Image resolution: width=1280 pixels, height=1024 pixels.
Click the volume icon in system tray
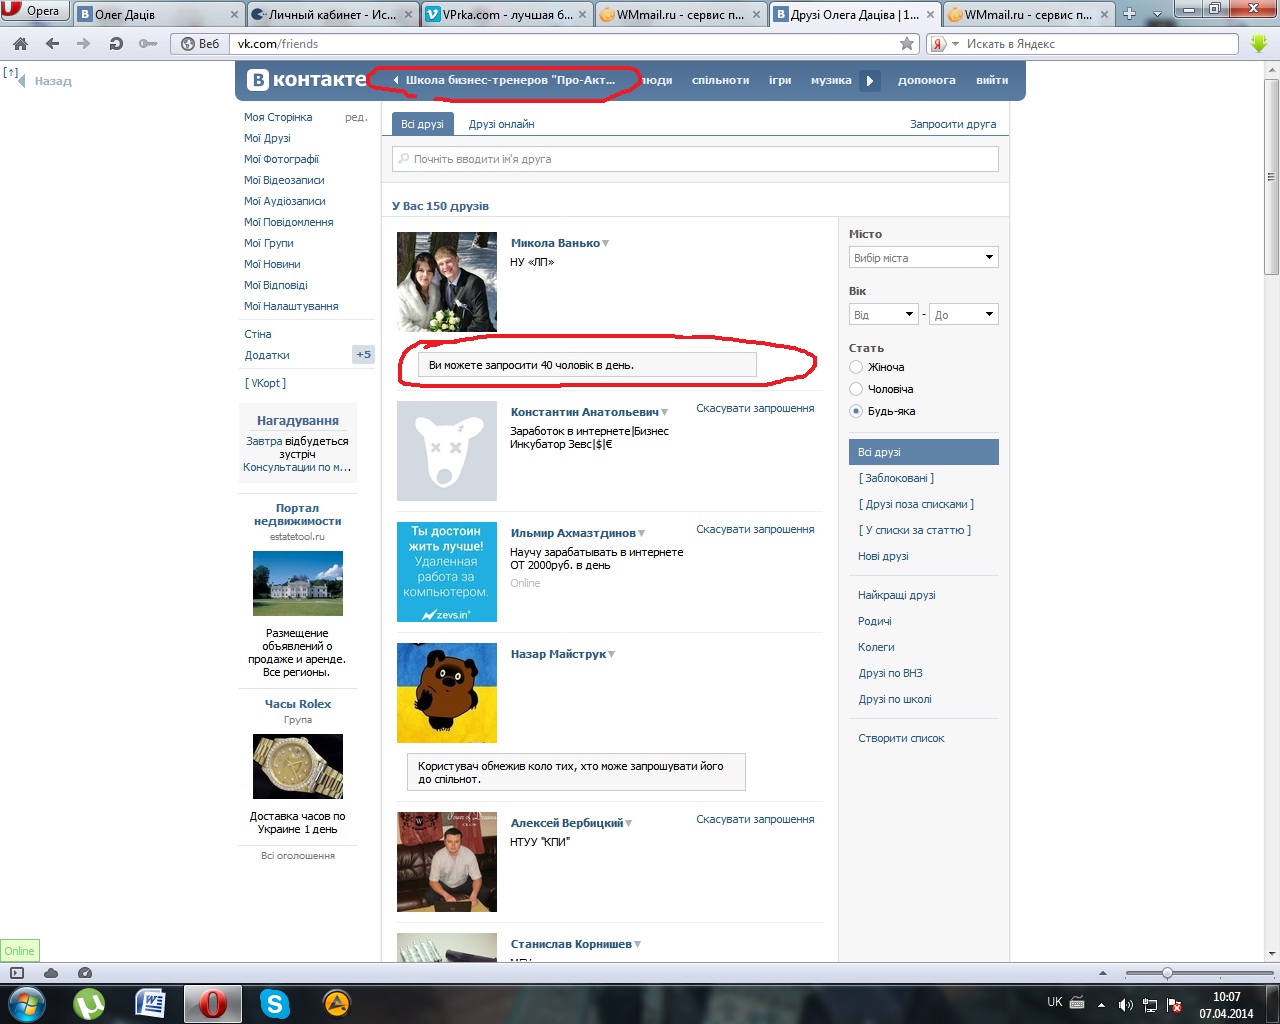click(1125, 1005)
